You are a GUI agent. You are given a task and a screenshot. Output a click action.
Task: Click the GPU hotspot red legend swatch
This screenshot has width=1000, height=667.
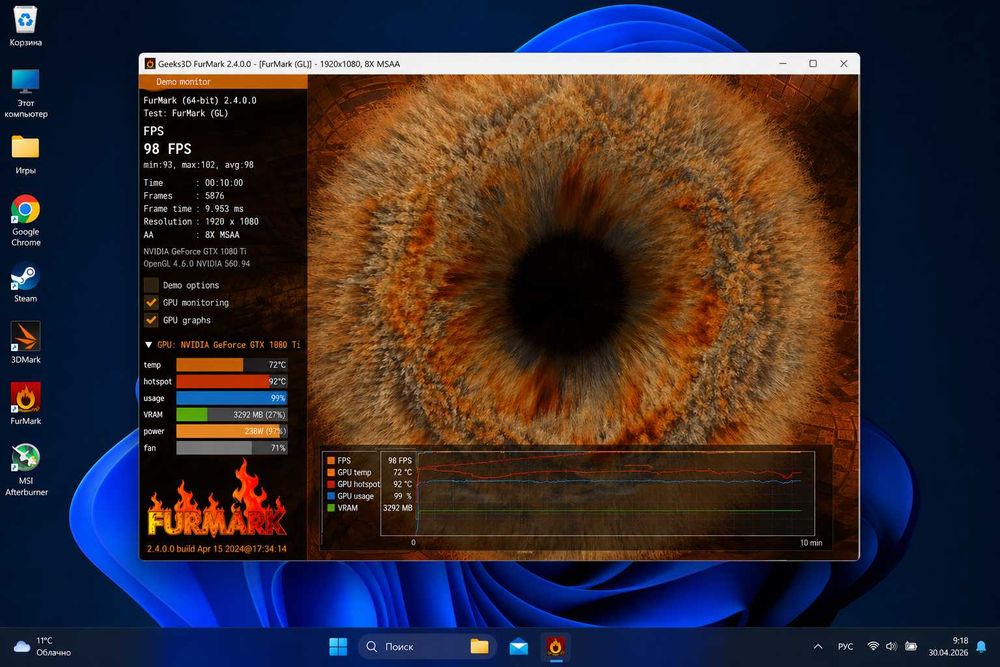click(331, 485)
